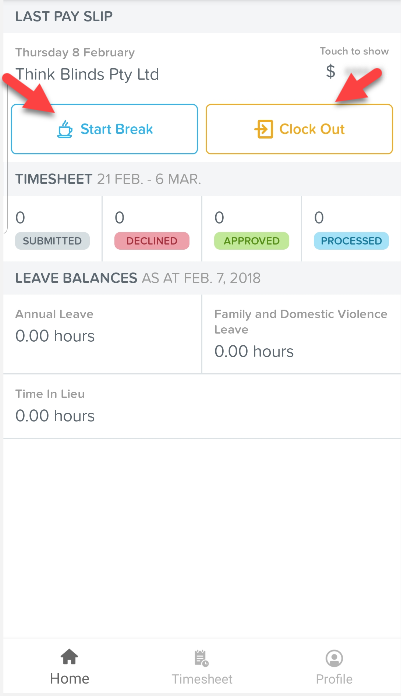Image resolution: width=401 pixels, height=696 pixels.
Task: Tap the Touch to show text
Action: tap(354, 51)
